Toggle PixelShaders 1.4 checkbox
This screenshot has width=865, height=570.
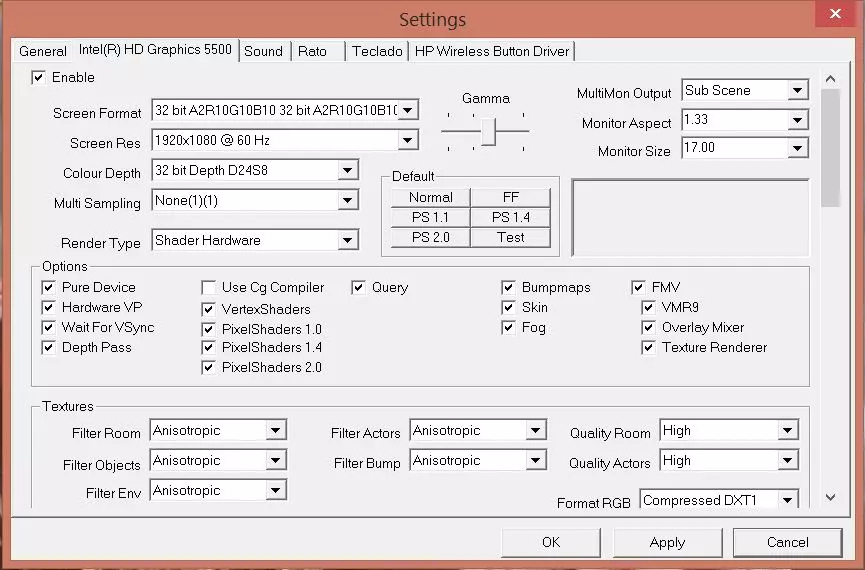[209, 348]
